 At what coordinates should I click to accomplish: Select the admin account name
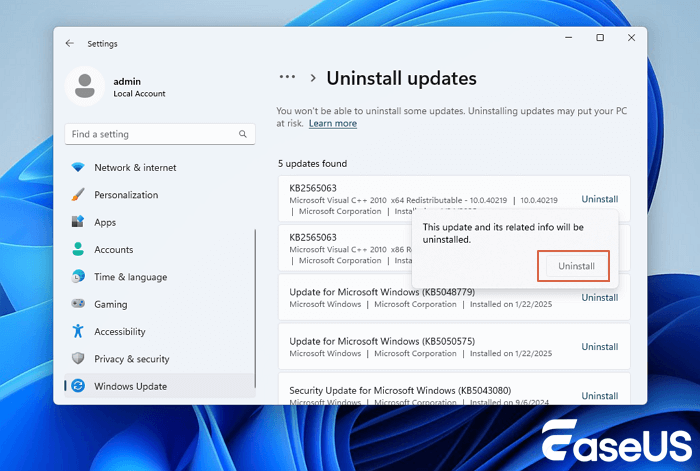click(127, 81)
